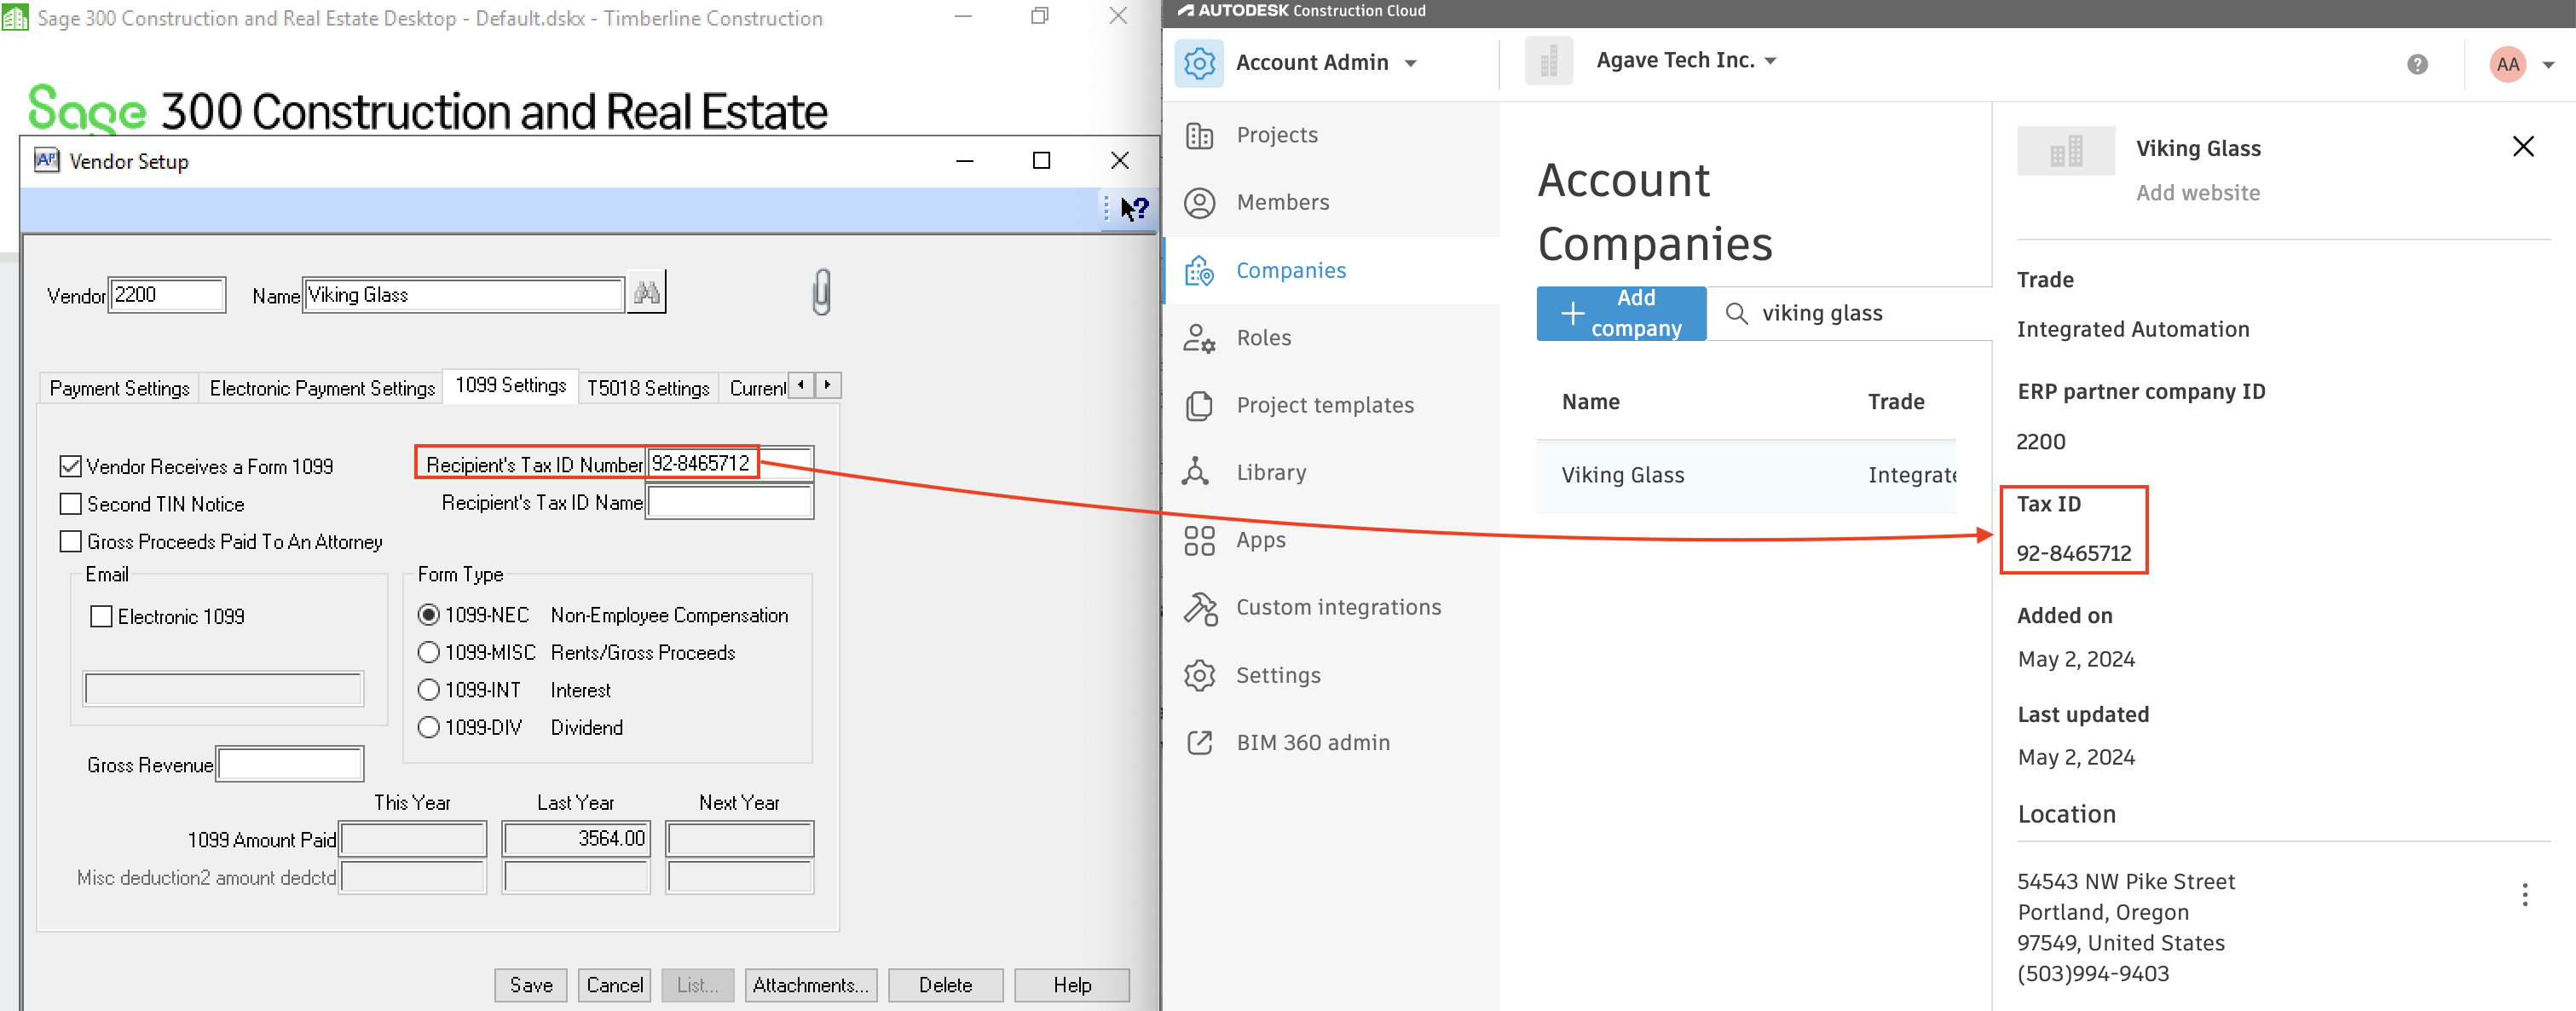Click the Recipient's Tax ID Number field
Screen dimensions: 2576x1011
pyautogui.click(x=730, y=463)
